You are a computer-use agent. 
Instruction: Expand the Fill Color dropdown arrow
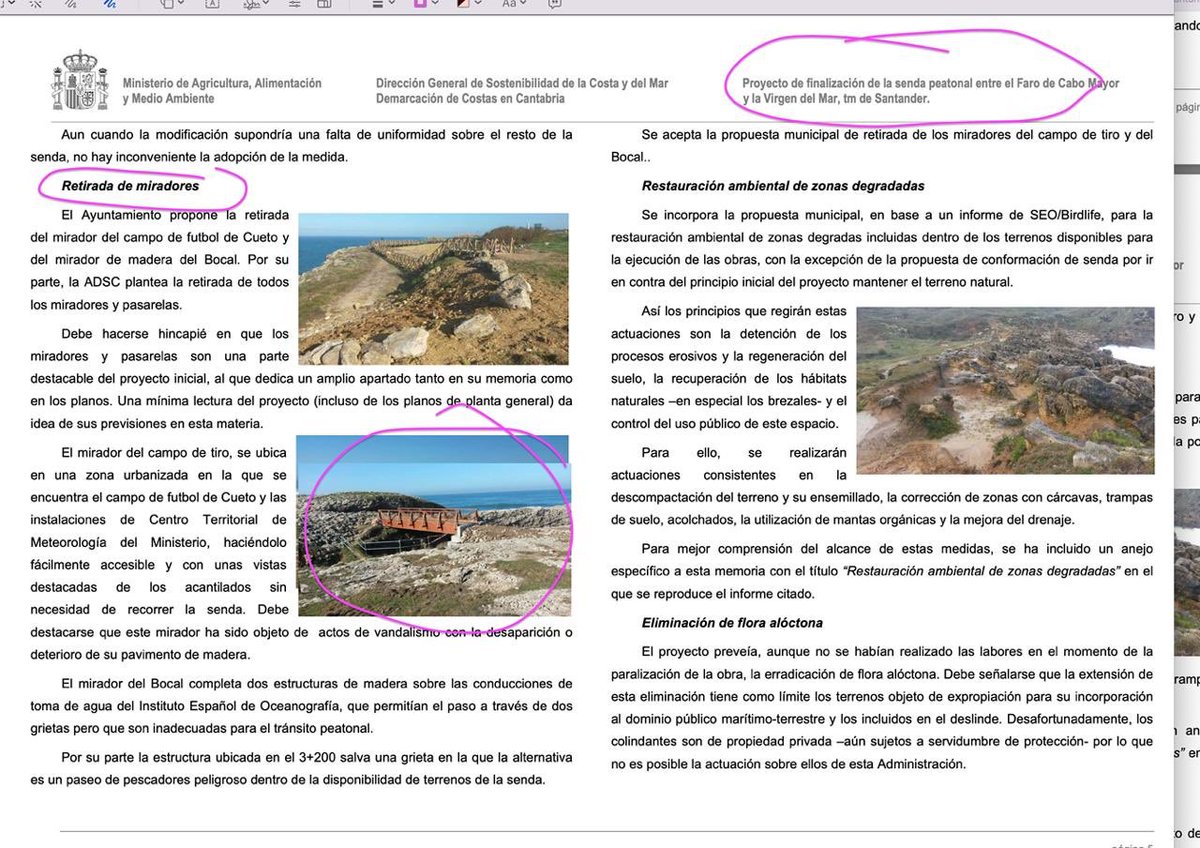point(478,3)
